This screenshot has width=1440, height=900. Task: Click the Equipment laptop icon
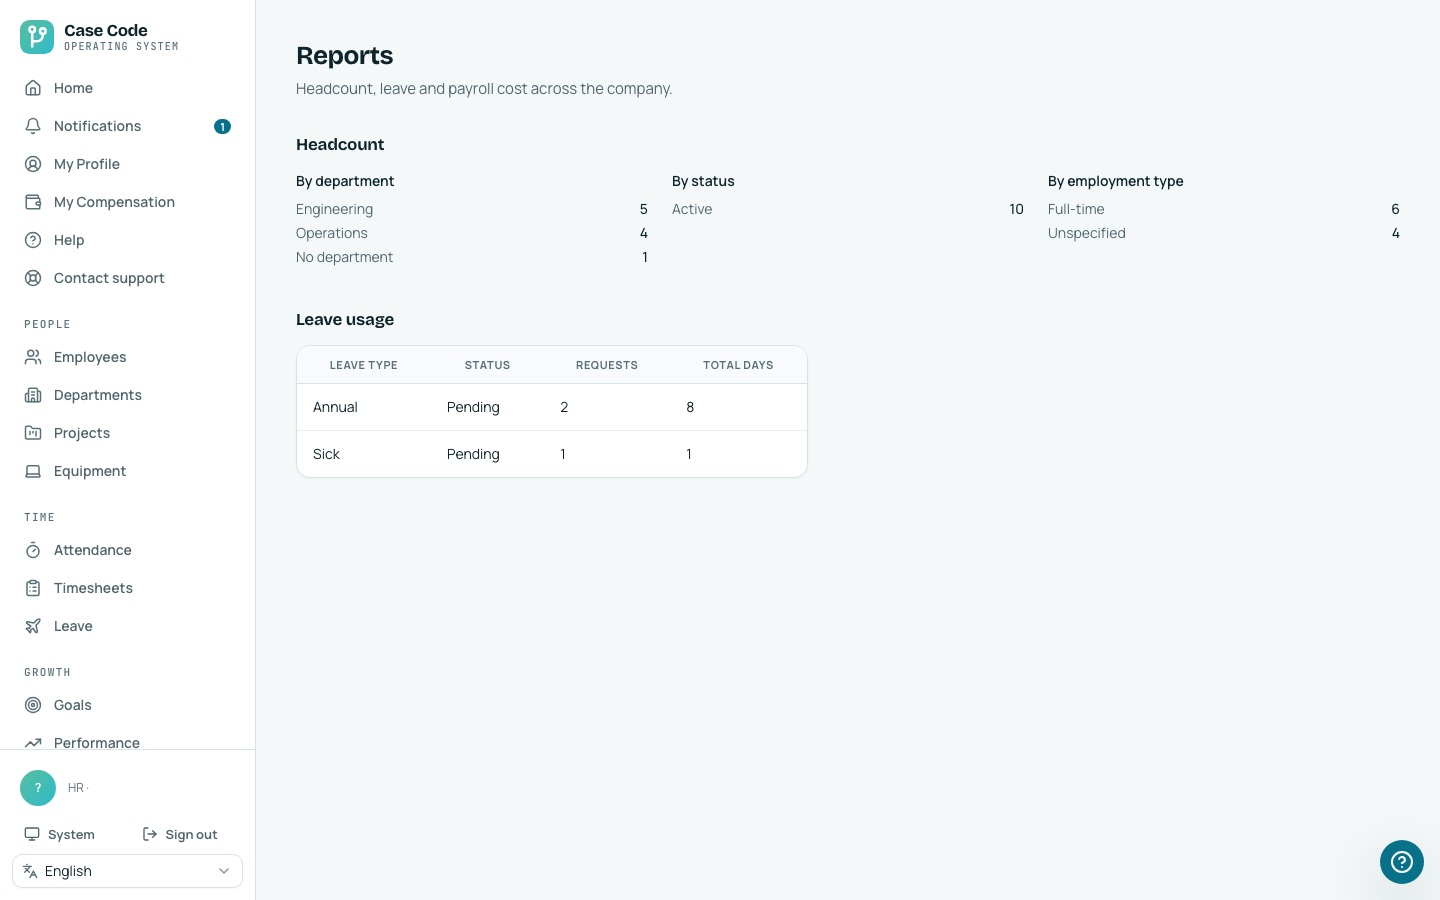click(x=33, y=471)
